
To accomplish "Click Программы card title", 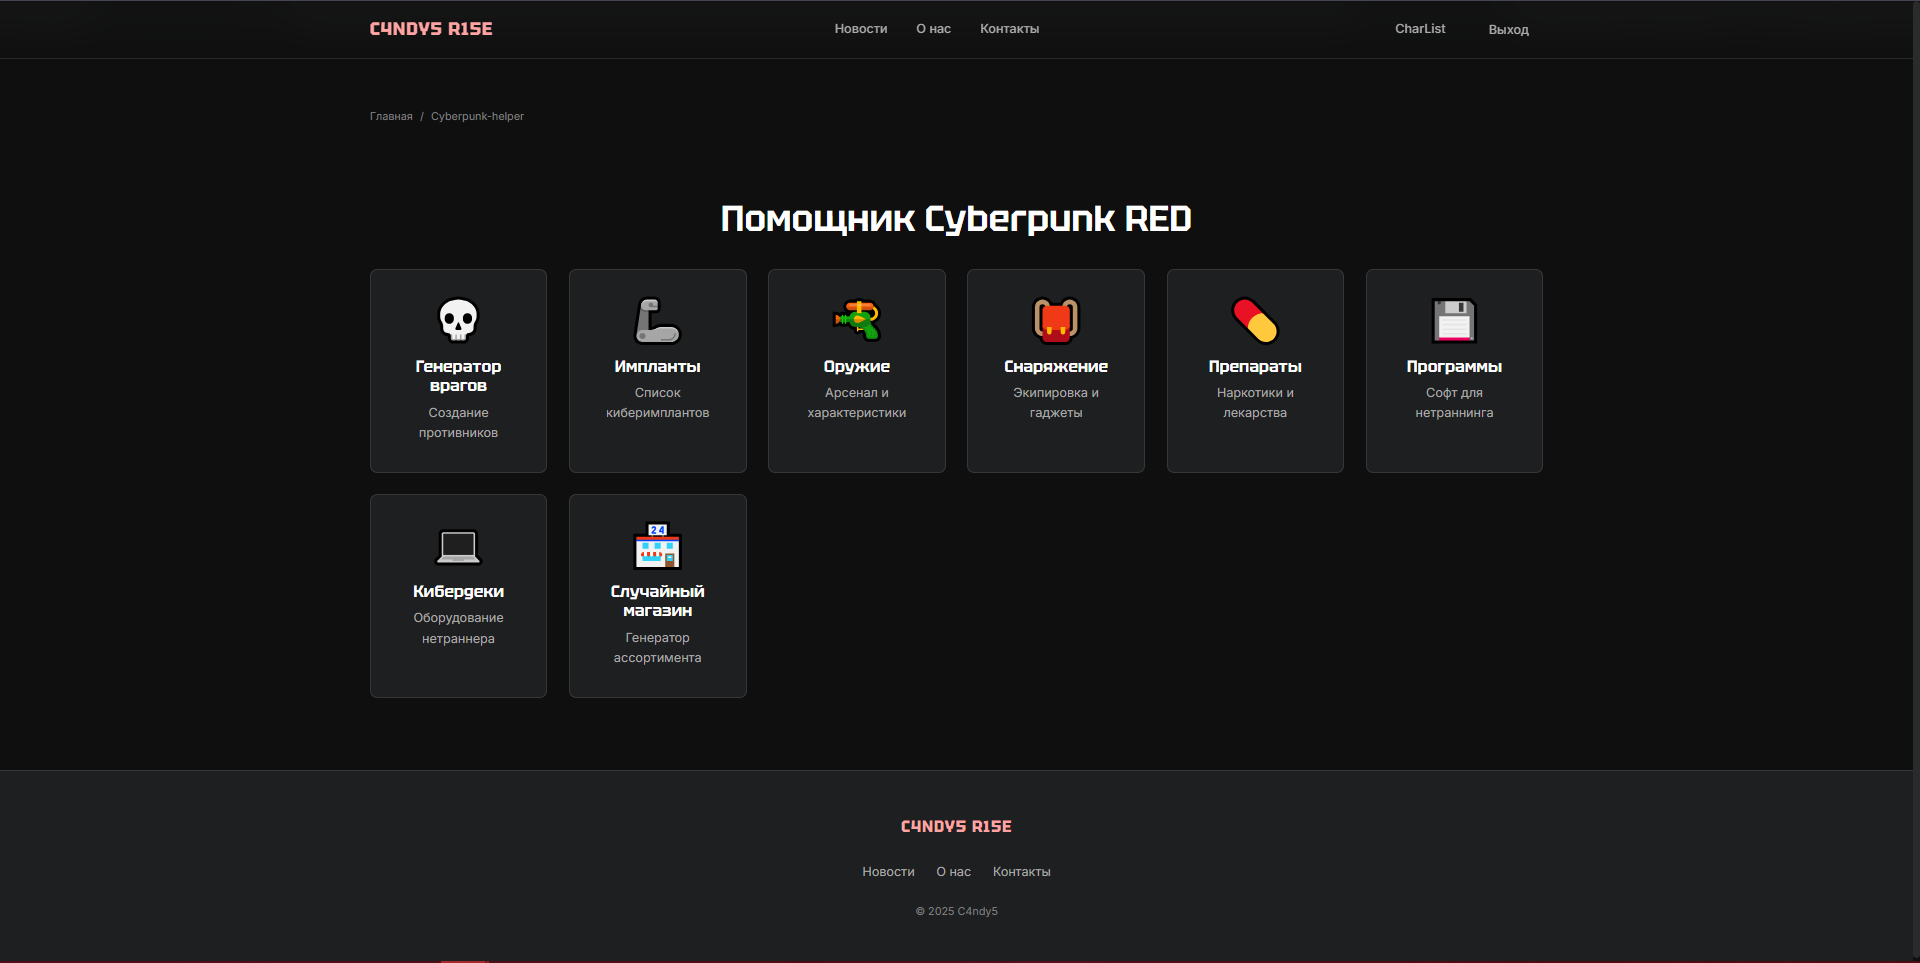I will 1454,367.
